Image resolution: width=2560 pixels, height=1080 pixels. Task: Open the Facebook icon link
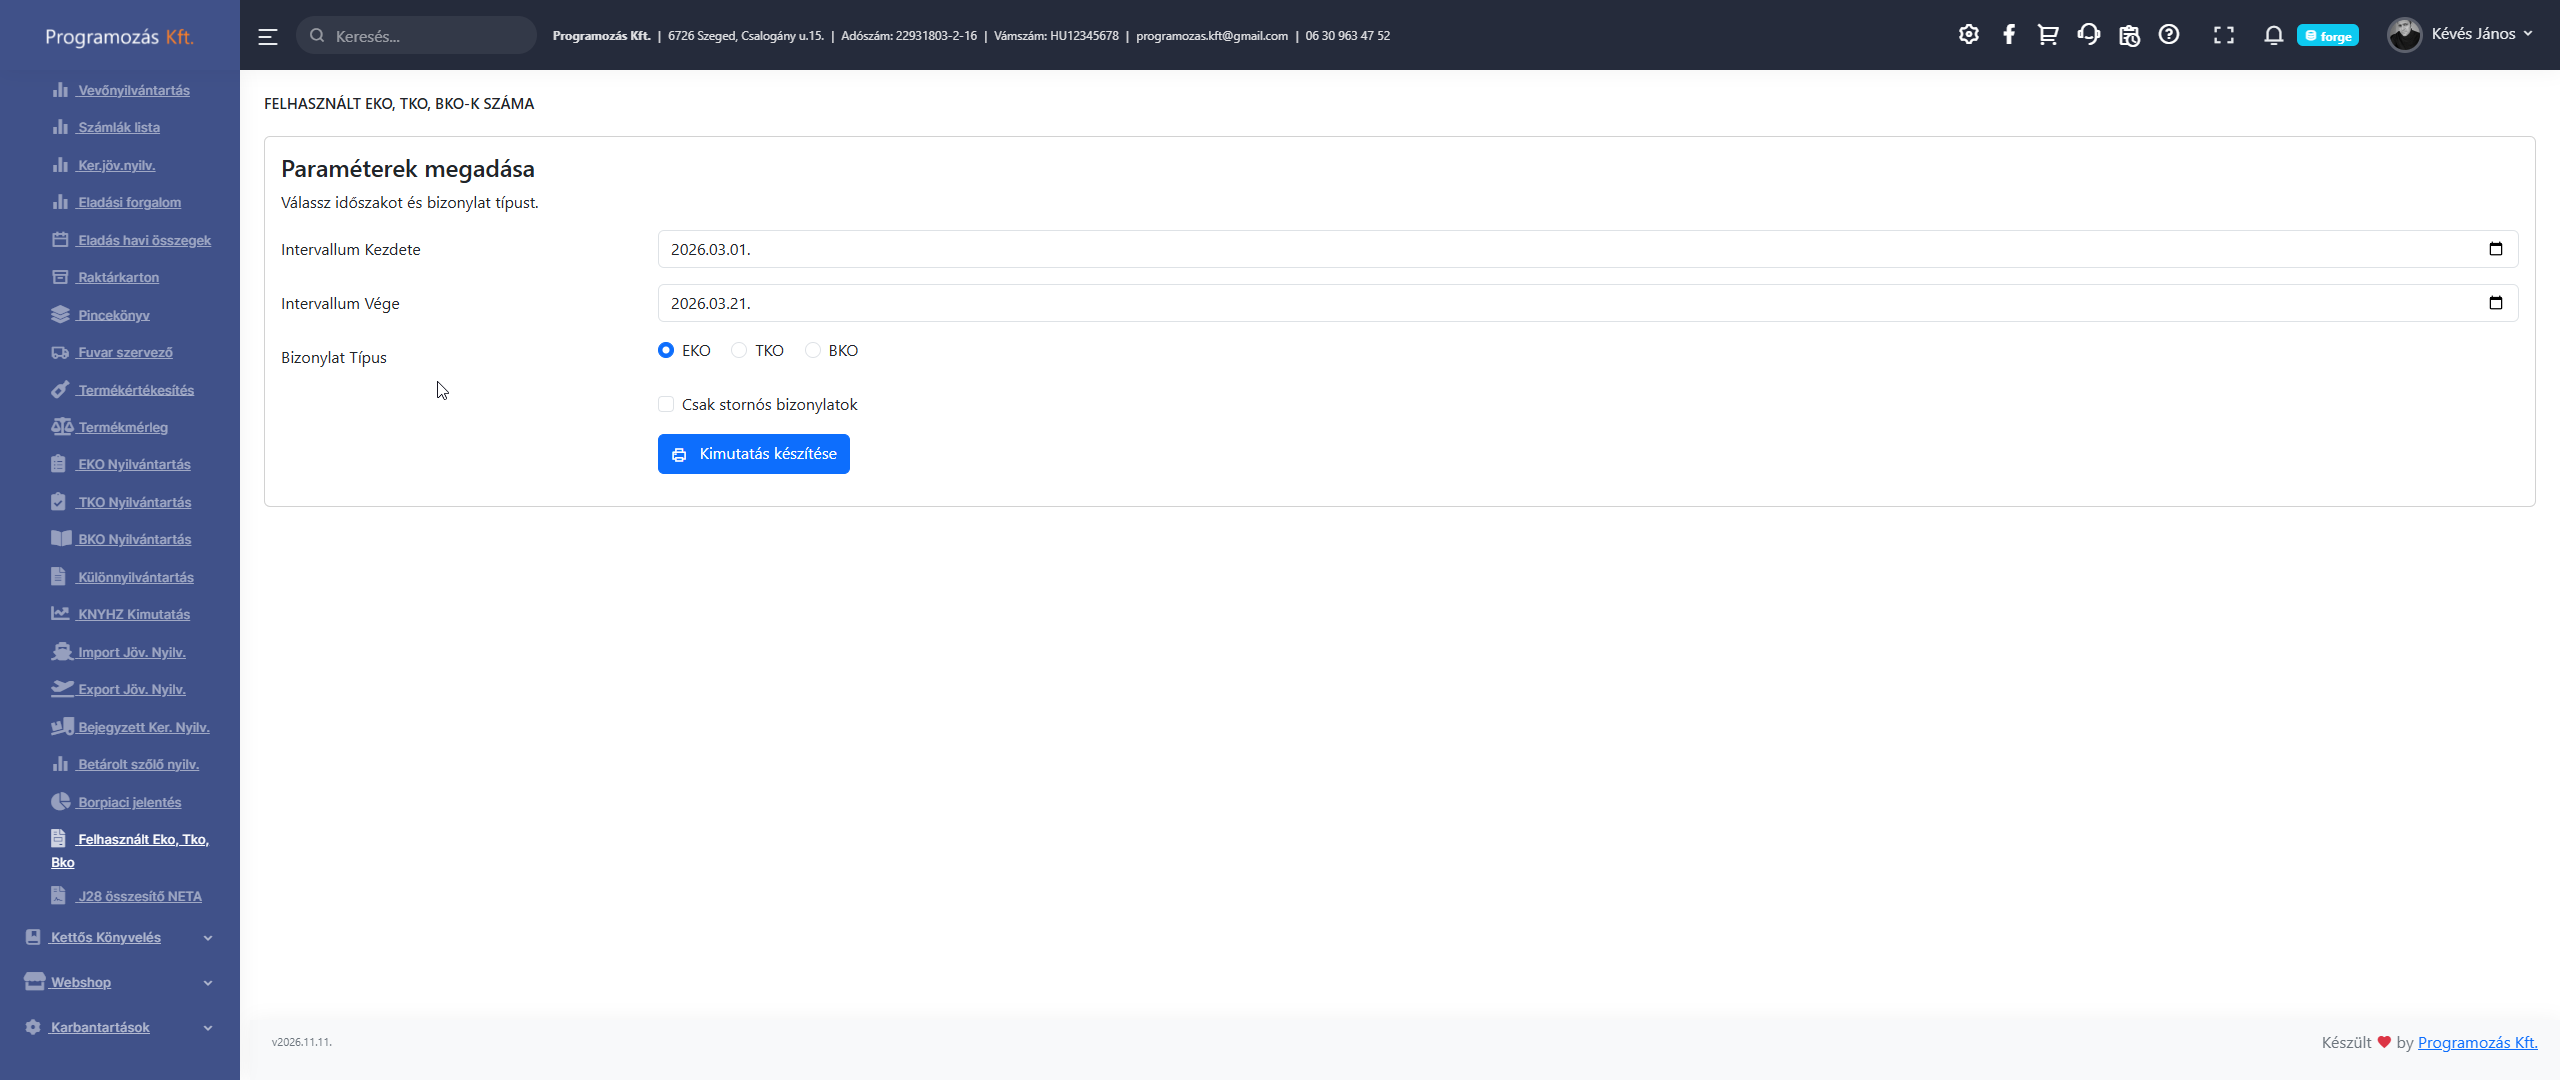(x=2008, y=35)
